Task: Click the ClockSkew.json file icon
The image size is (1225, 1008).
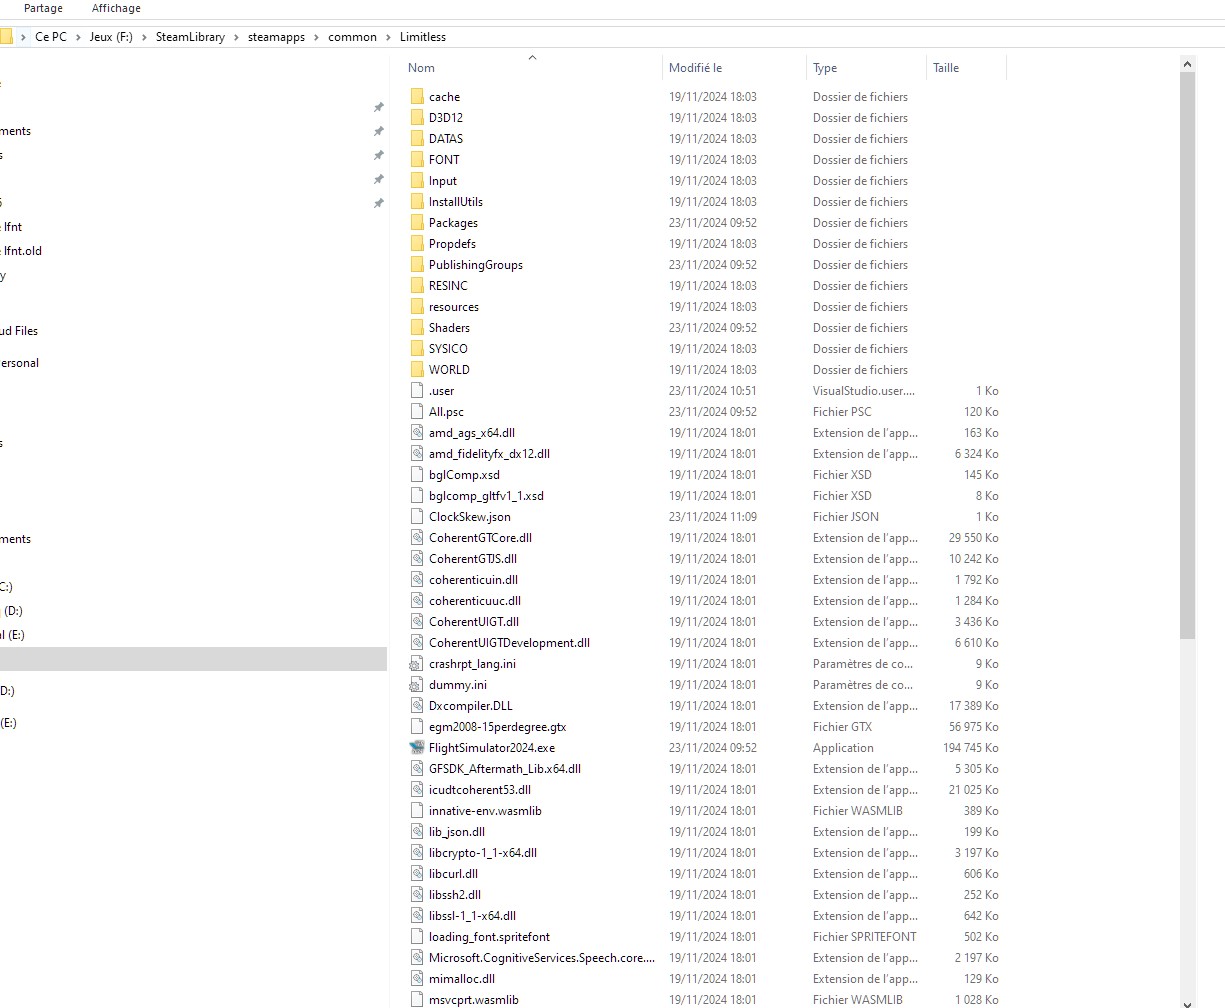Action: (417, 517)
